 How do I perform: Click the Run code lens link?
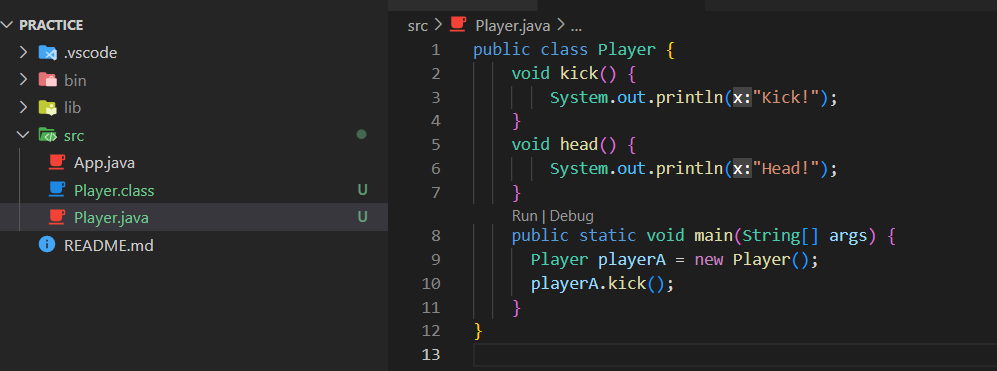click(525, 216)
